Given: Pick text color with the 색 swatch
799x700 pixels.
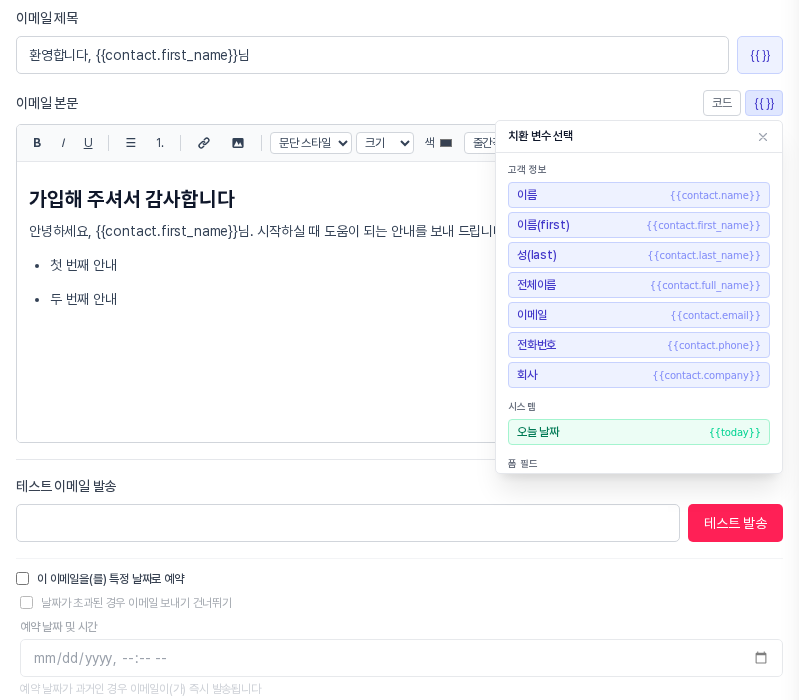Looking at the screenshot, I should pyautogui.click(x=446, y=143).
